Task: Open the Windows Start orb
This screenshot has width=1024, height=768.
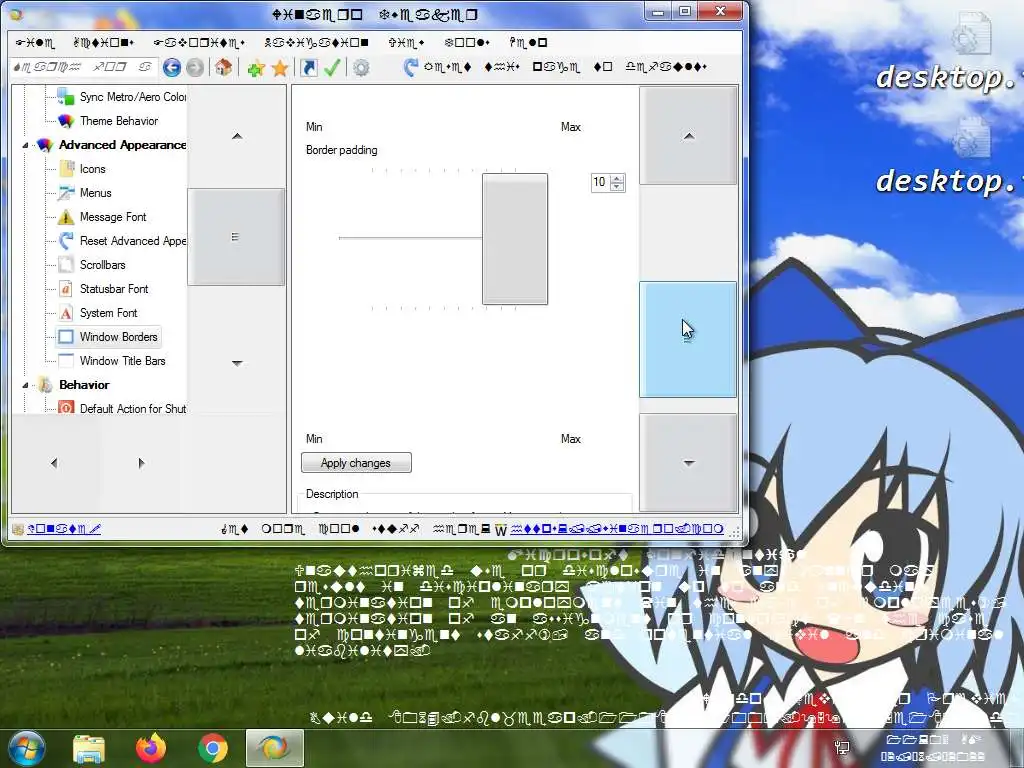Action: coord(25,748)
